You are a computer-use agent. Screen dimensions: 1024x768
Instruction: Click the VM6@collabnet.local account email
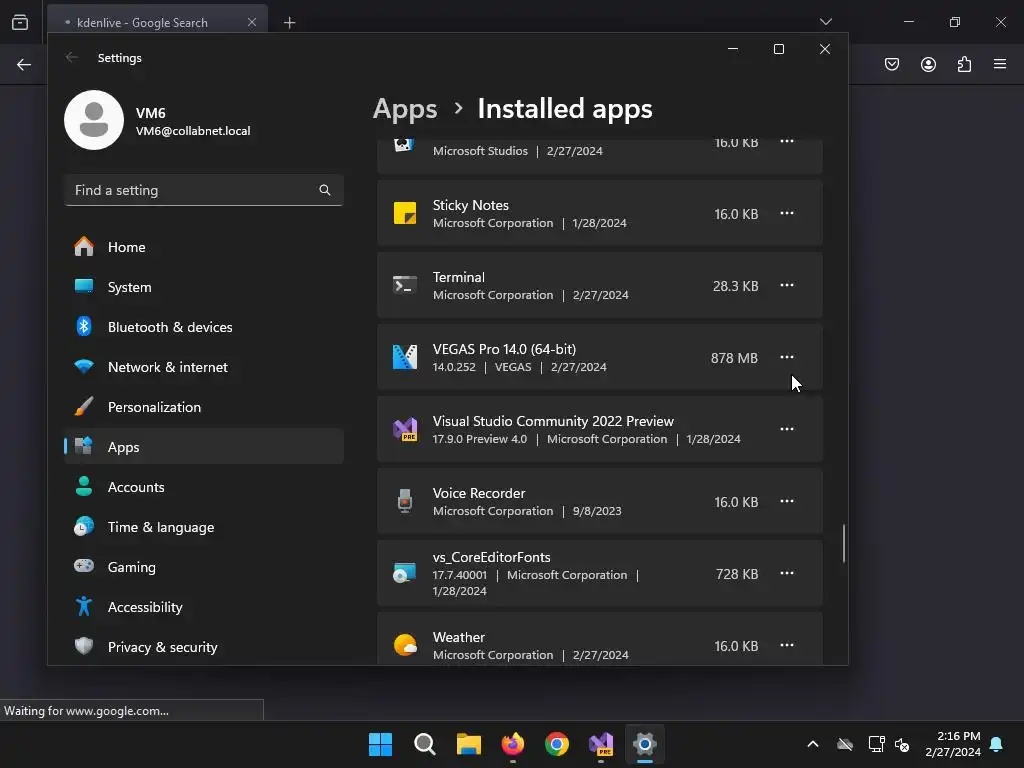(x=193, y=131)
